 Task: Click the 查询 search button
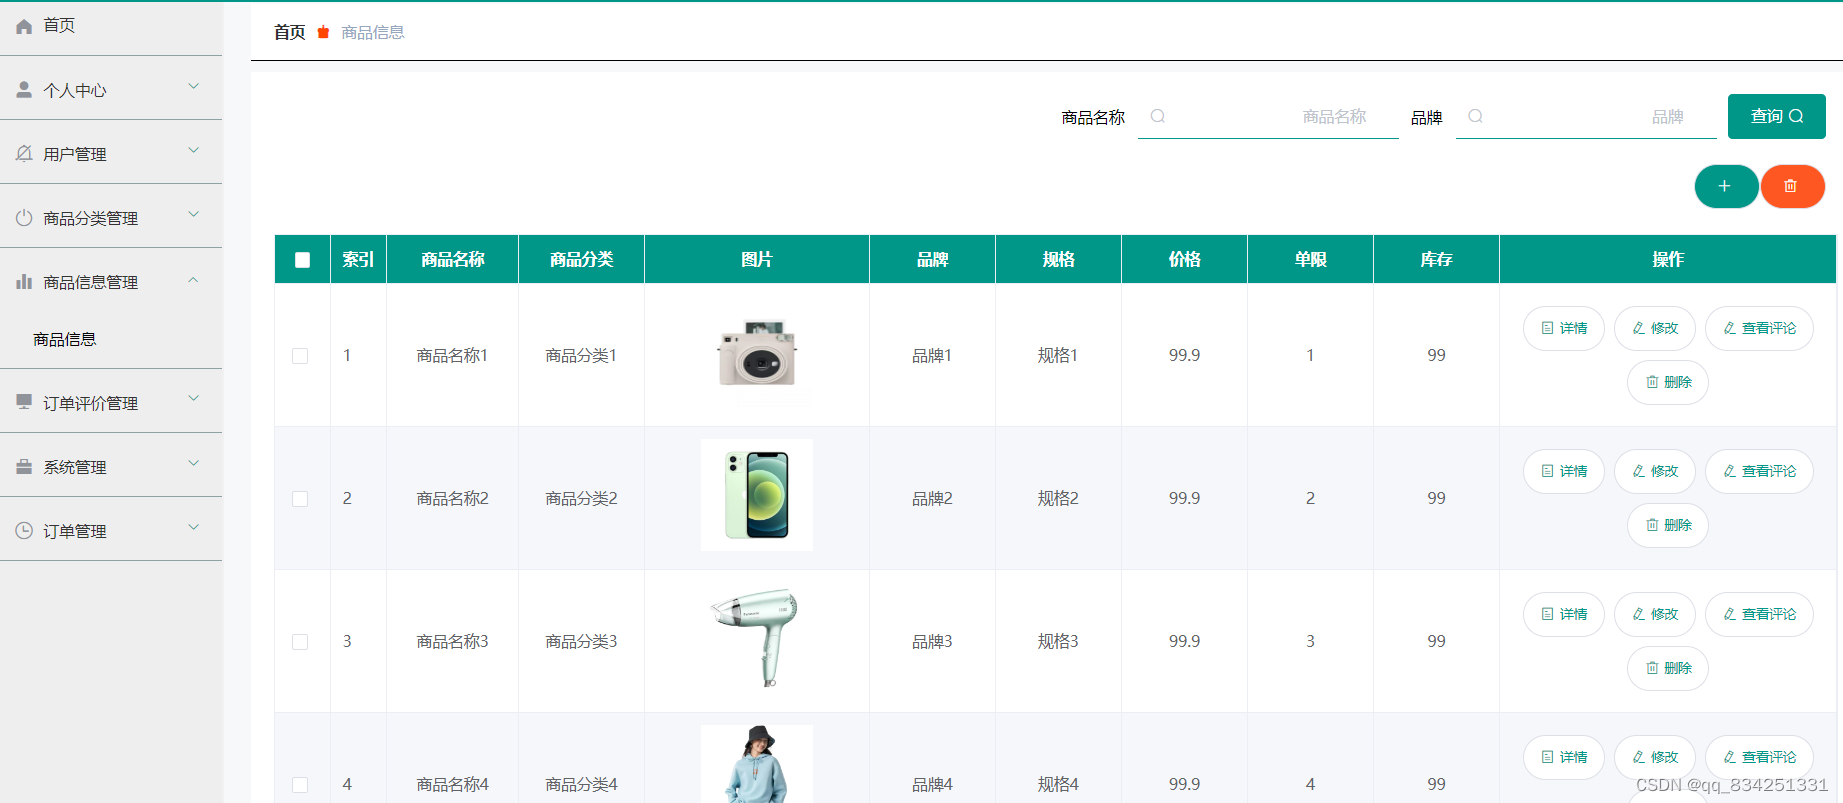click(1776, 116)
